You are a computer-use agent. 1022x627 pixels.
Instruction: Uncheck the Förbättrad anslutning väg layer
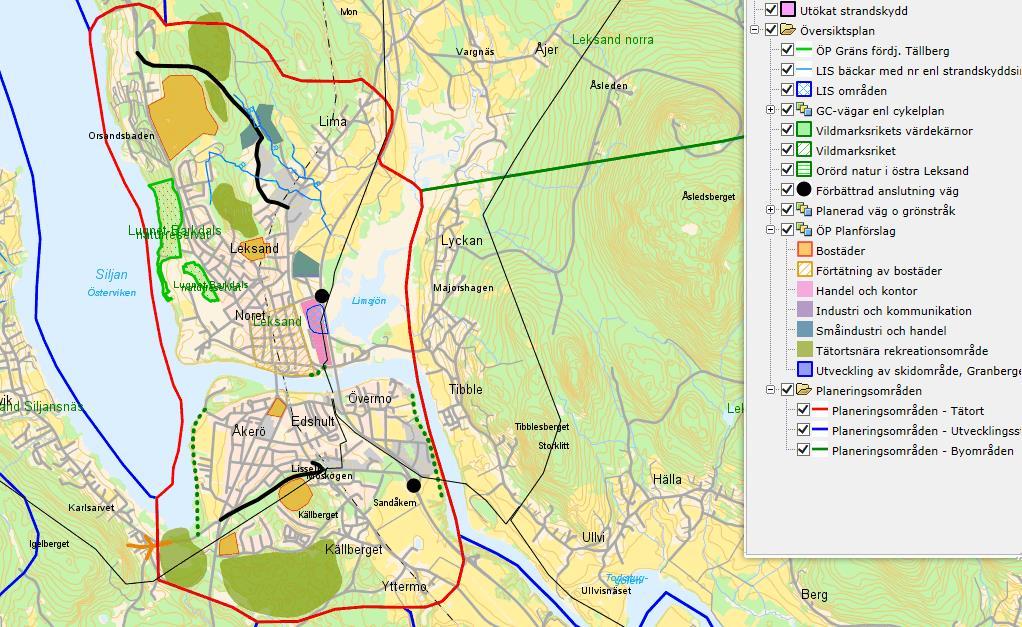[787, 190]
